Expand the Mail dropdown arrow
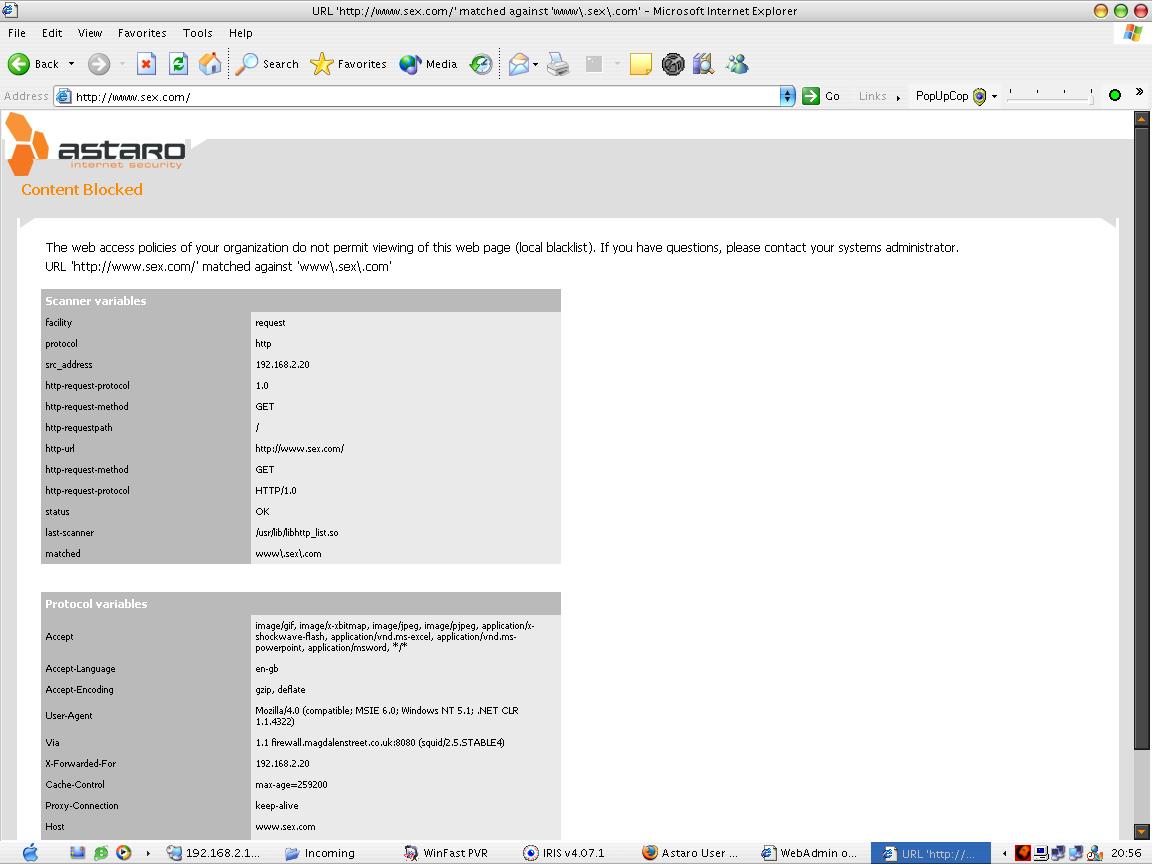The image size is (1152, 864). coord(536,64)
